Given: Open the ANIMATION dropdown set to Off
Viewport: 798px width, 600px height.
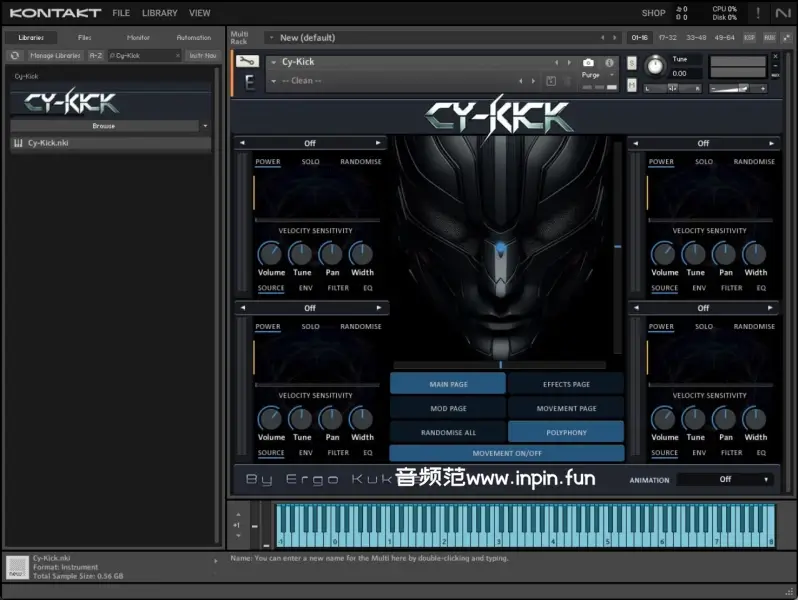Looking at the screenshot, I should pos(725,479).
